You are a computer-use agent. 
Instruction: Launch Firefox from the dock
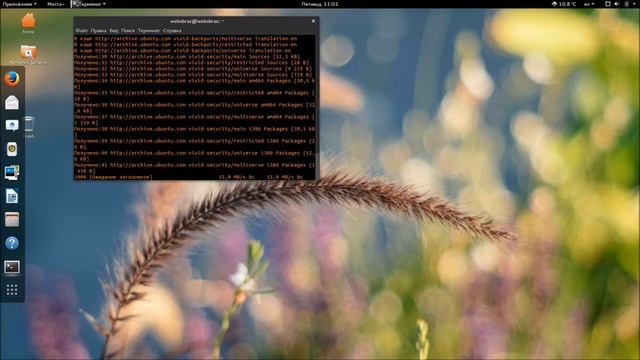click(12, 79)
